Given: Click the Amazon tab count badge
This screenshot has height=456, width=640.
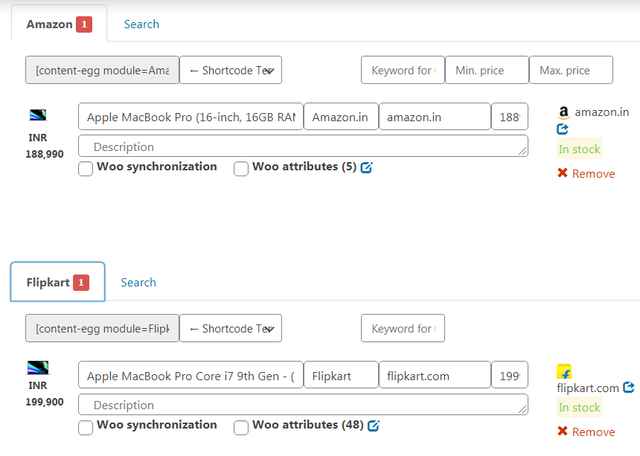Looking at the screenshot, I should [84, 24].
